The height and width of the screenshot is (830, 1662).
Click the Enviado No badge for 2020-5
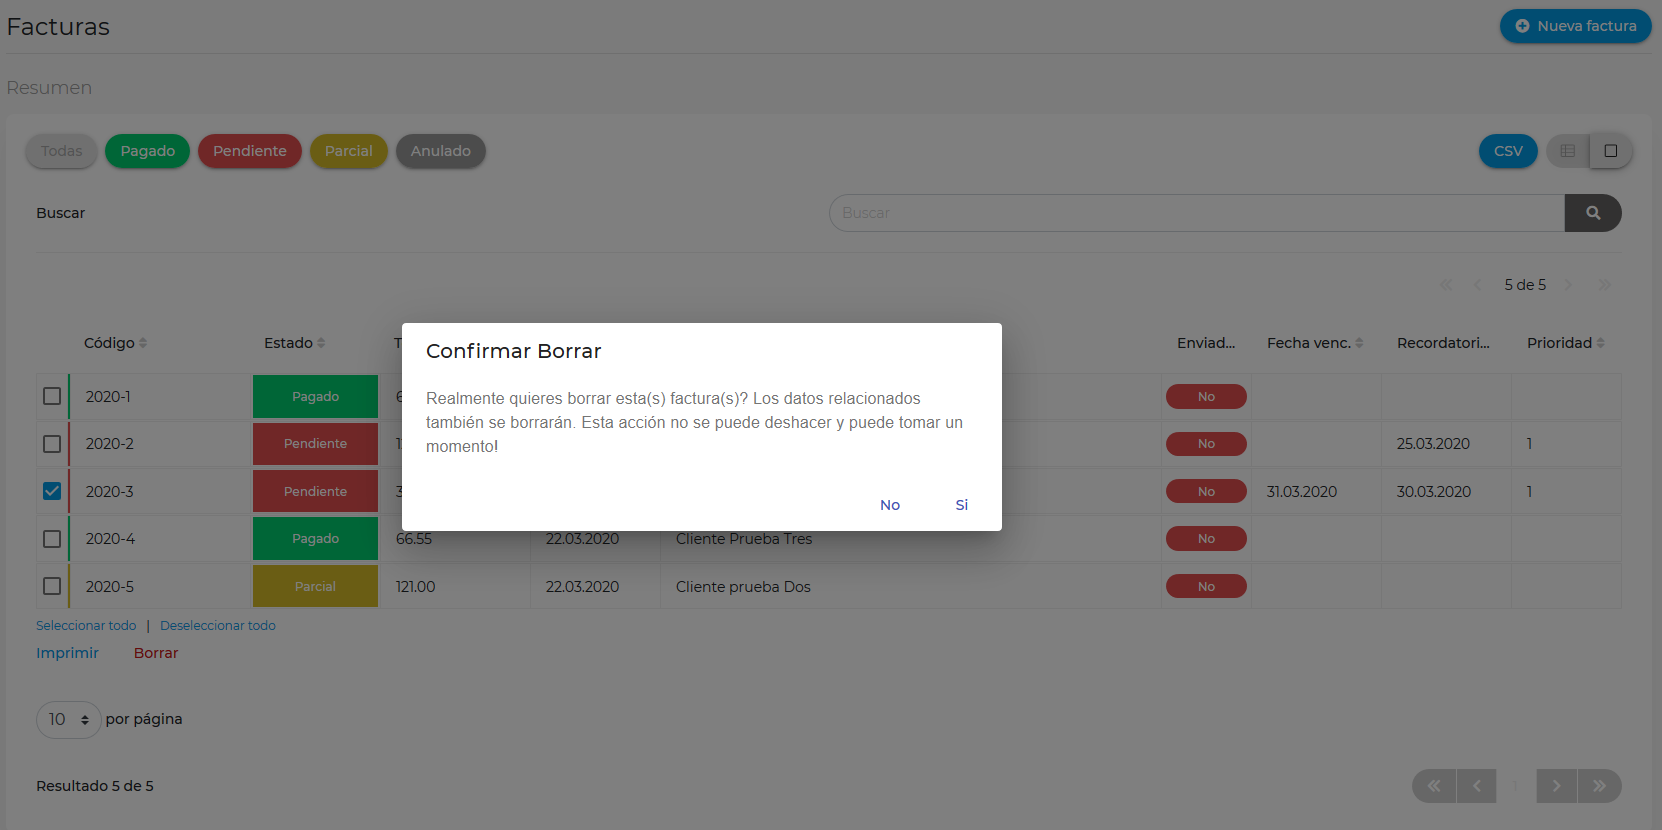coord(1206,586)
